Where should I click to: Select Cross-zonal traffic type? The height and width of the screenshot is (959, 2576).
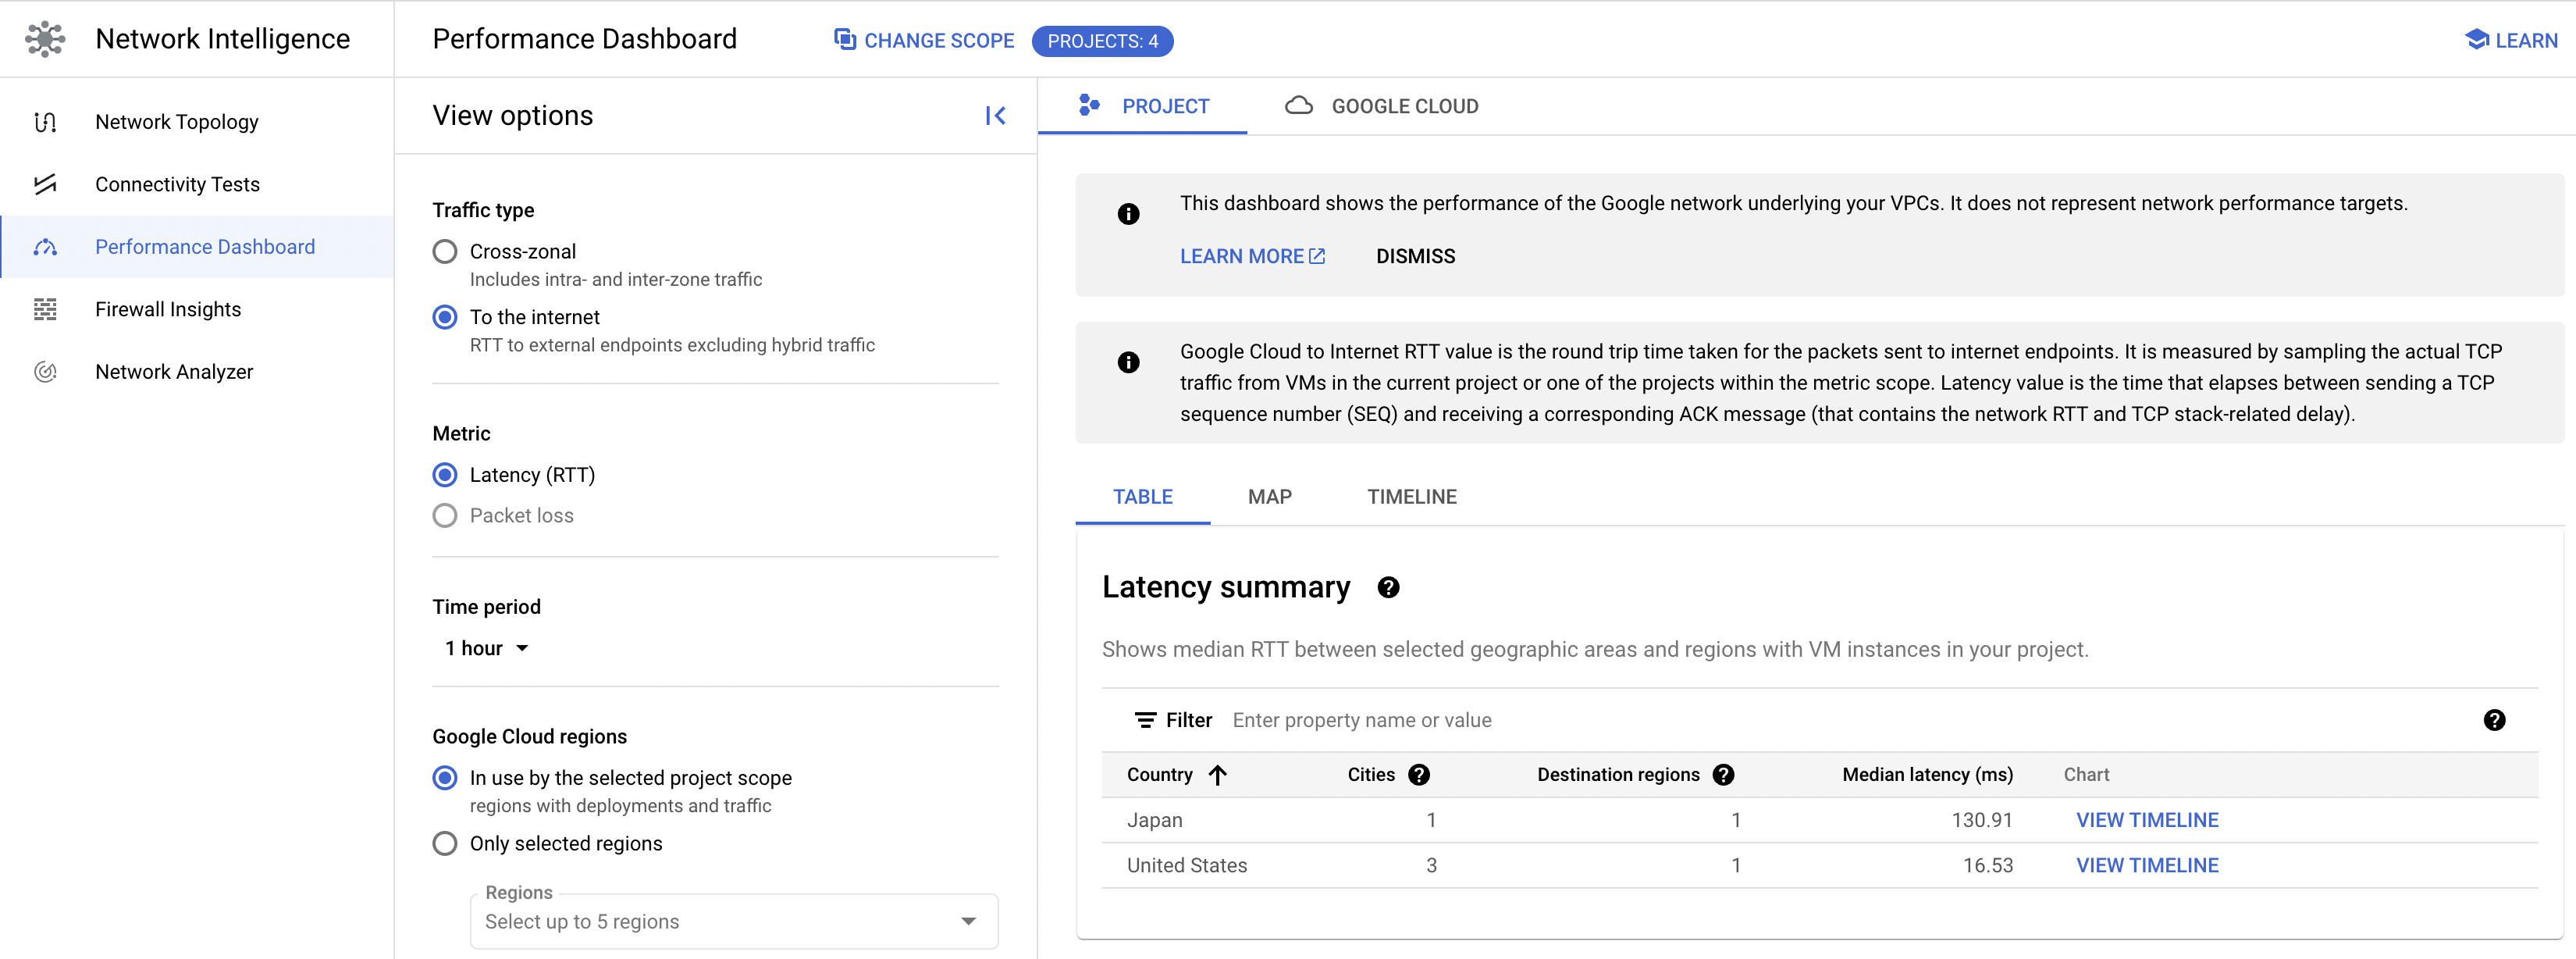coord(445,252)
